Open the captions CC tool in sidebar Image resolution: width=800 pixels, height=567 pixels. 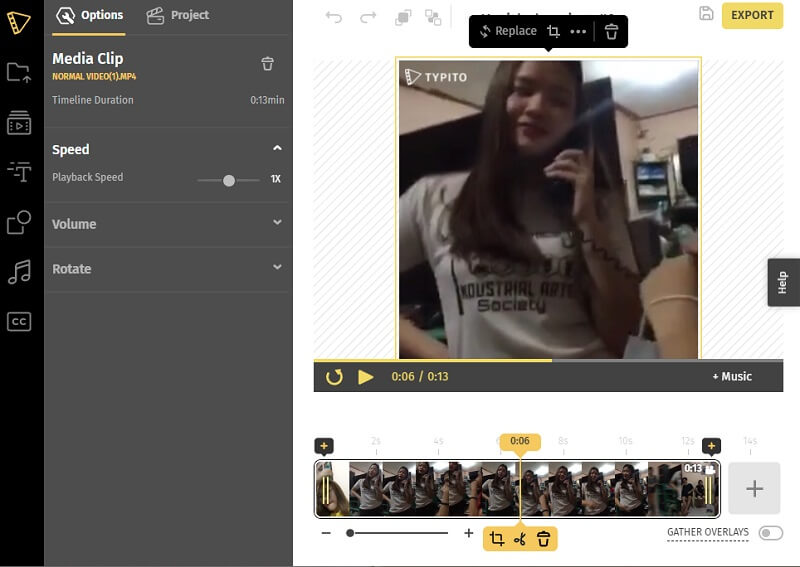point(18,321)
